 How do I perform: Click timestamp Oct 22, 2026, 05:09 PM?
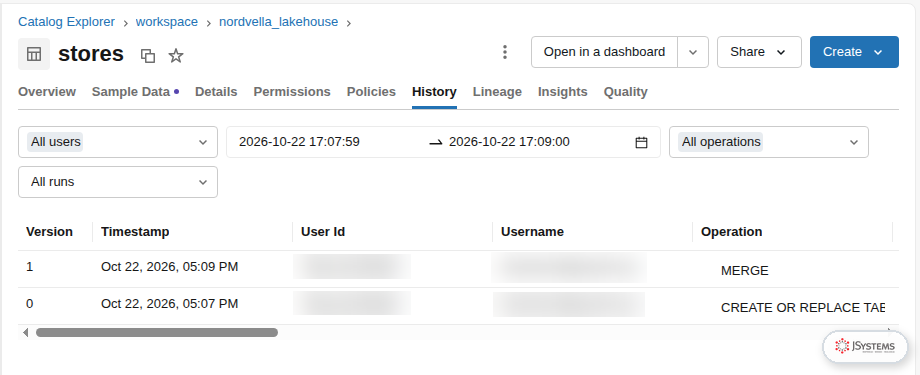pyautogui.click(x=170, y=267)
